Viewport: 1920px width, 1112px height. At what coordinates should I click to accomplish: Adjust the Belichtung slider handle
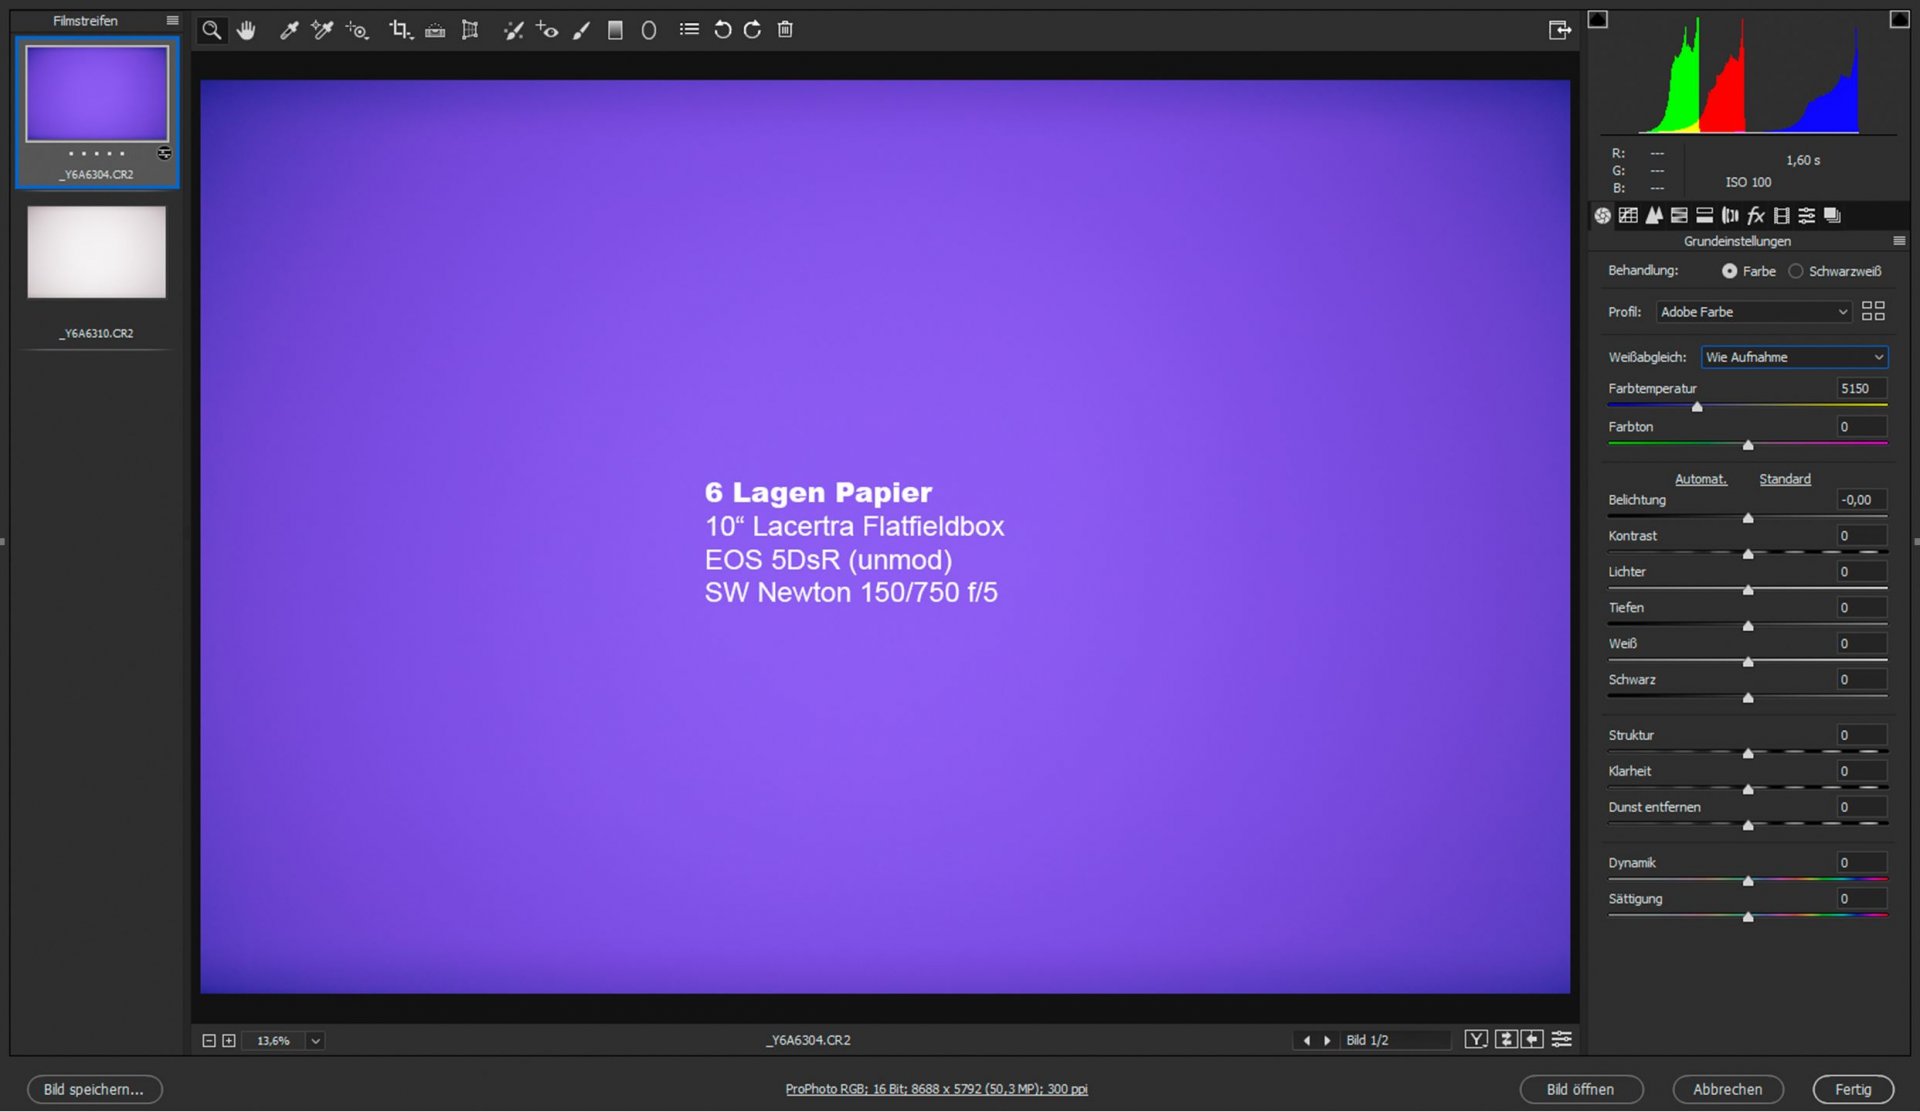click(x=1748, y=518)
